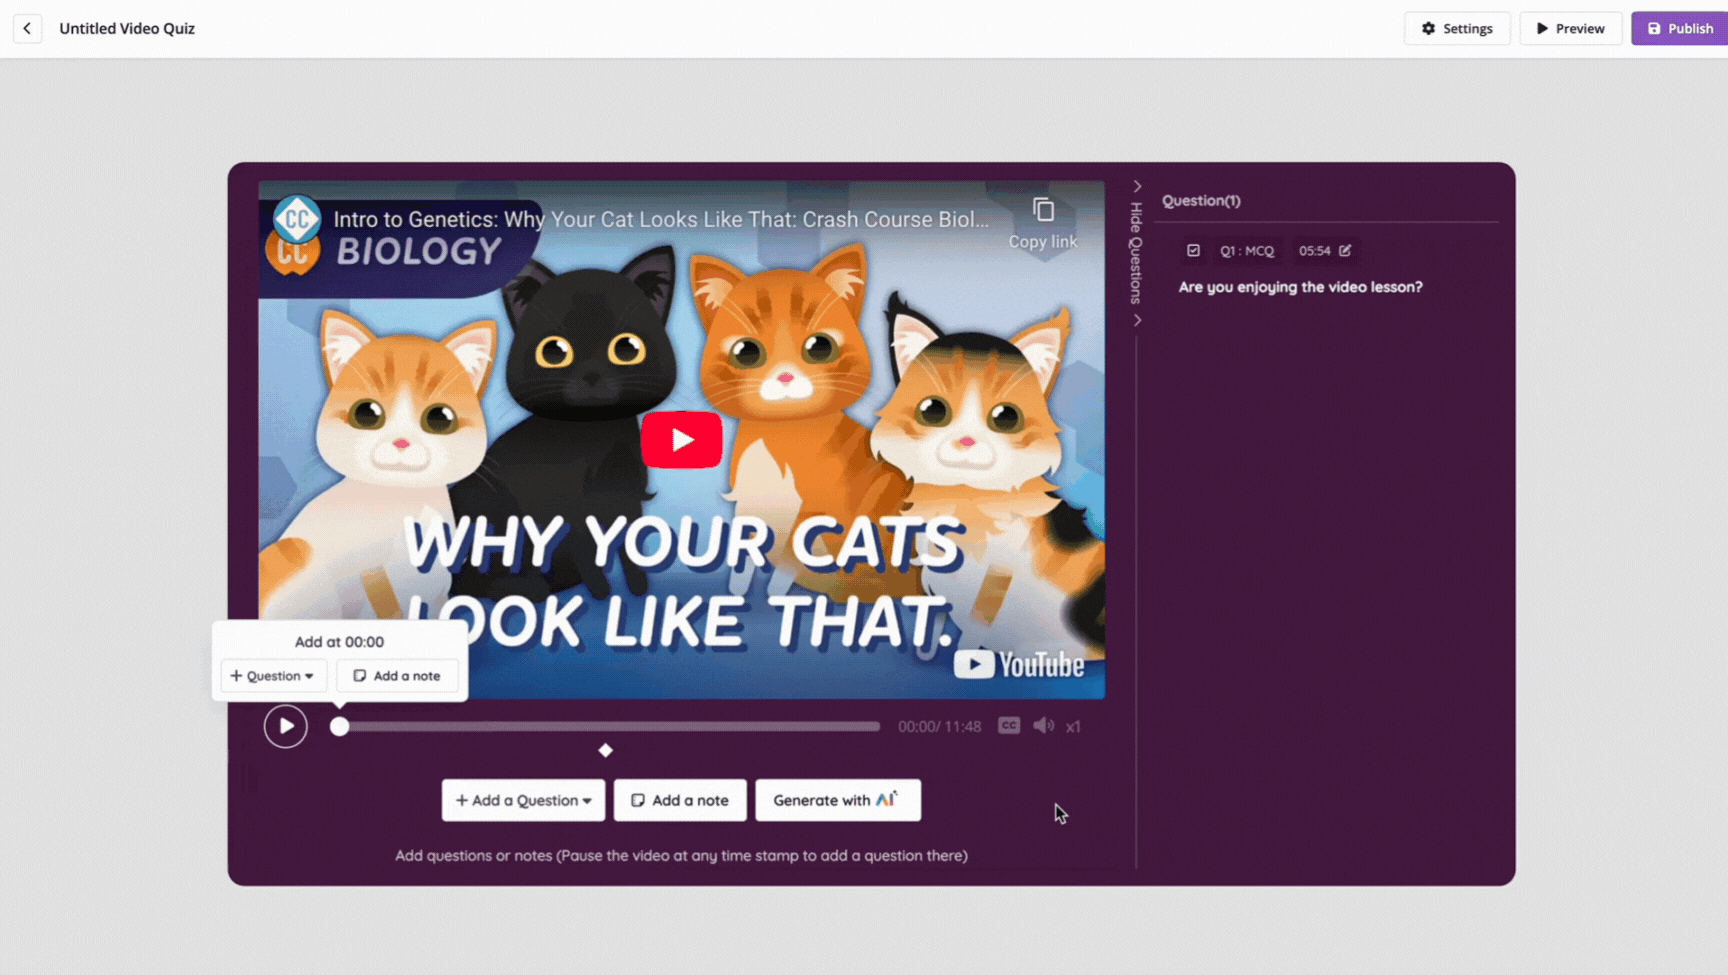1728x975 pixels.
Task: Click the Add at 00:00 label
Action: click(339, 642)
